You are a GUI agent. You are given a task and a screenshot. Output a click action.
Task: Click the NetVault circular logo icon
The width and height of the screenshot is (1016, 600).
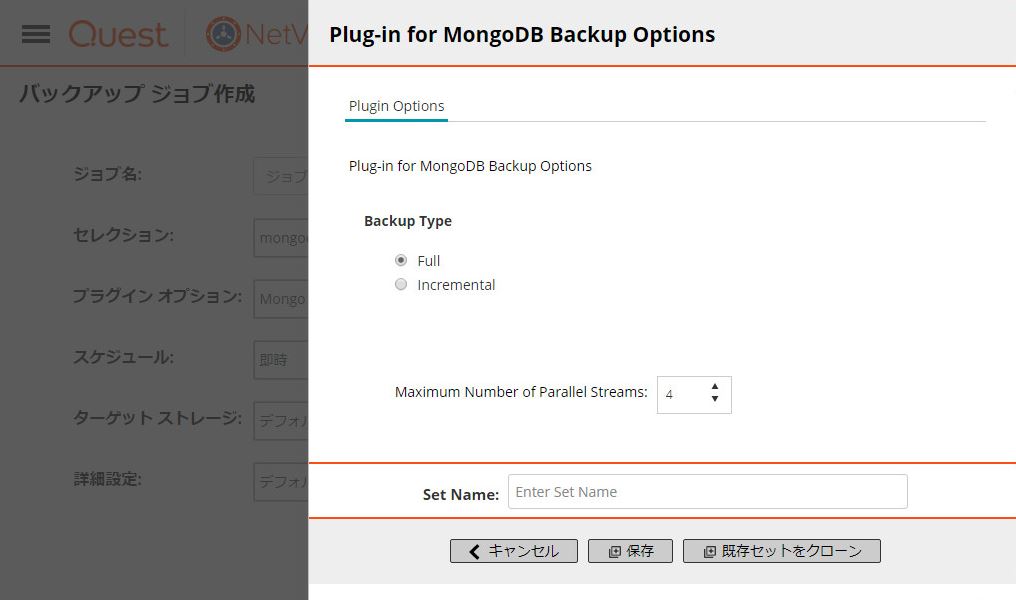click(x=223, y=34)
